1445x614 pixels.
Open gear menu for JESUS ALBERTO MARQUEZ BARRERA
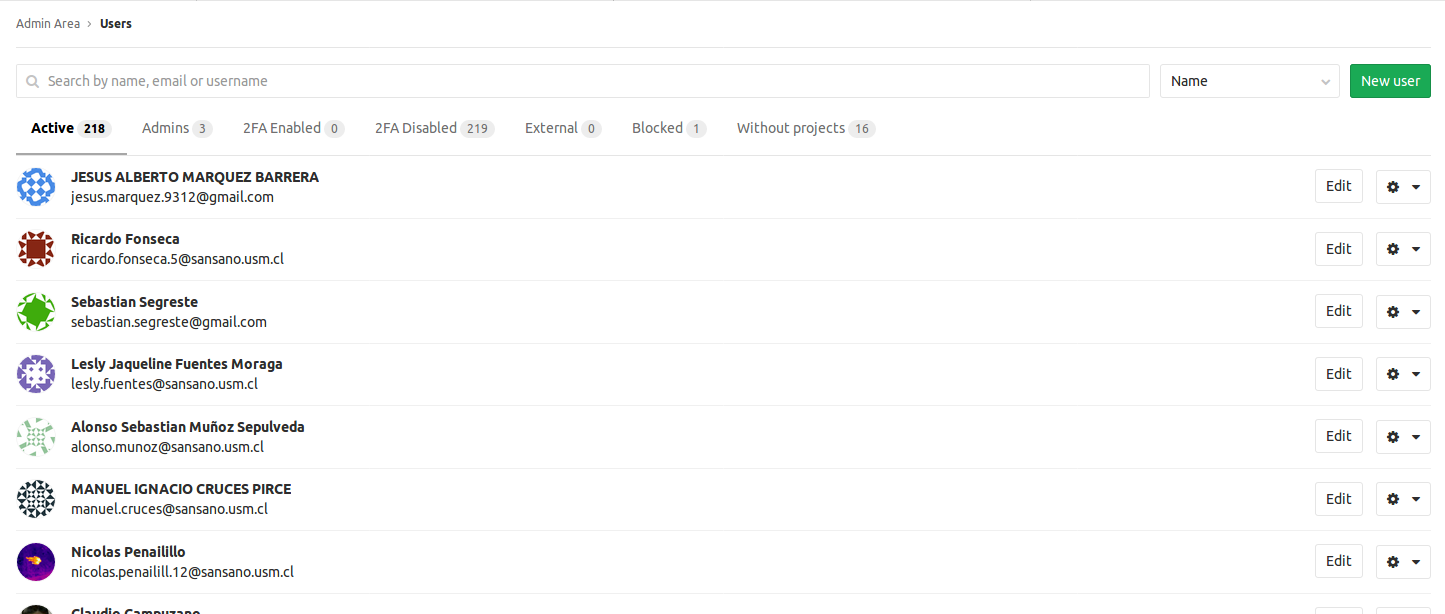click(1403, 186)
